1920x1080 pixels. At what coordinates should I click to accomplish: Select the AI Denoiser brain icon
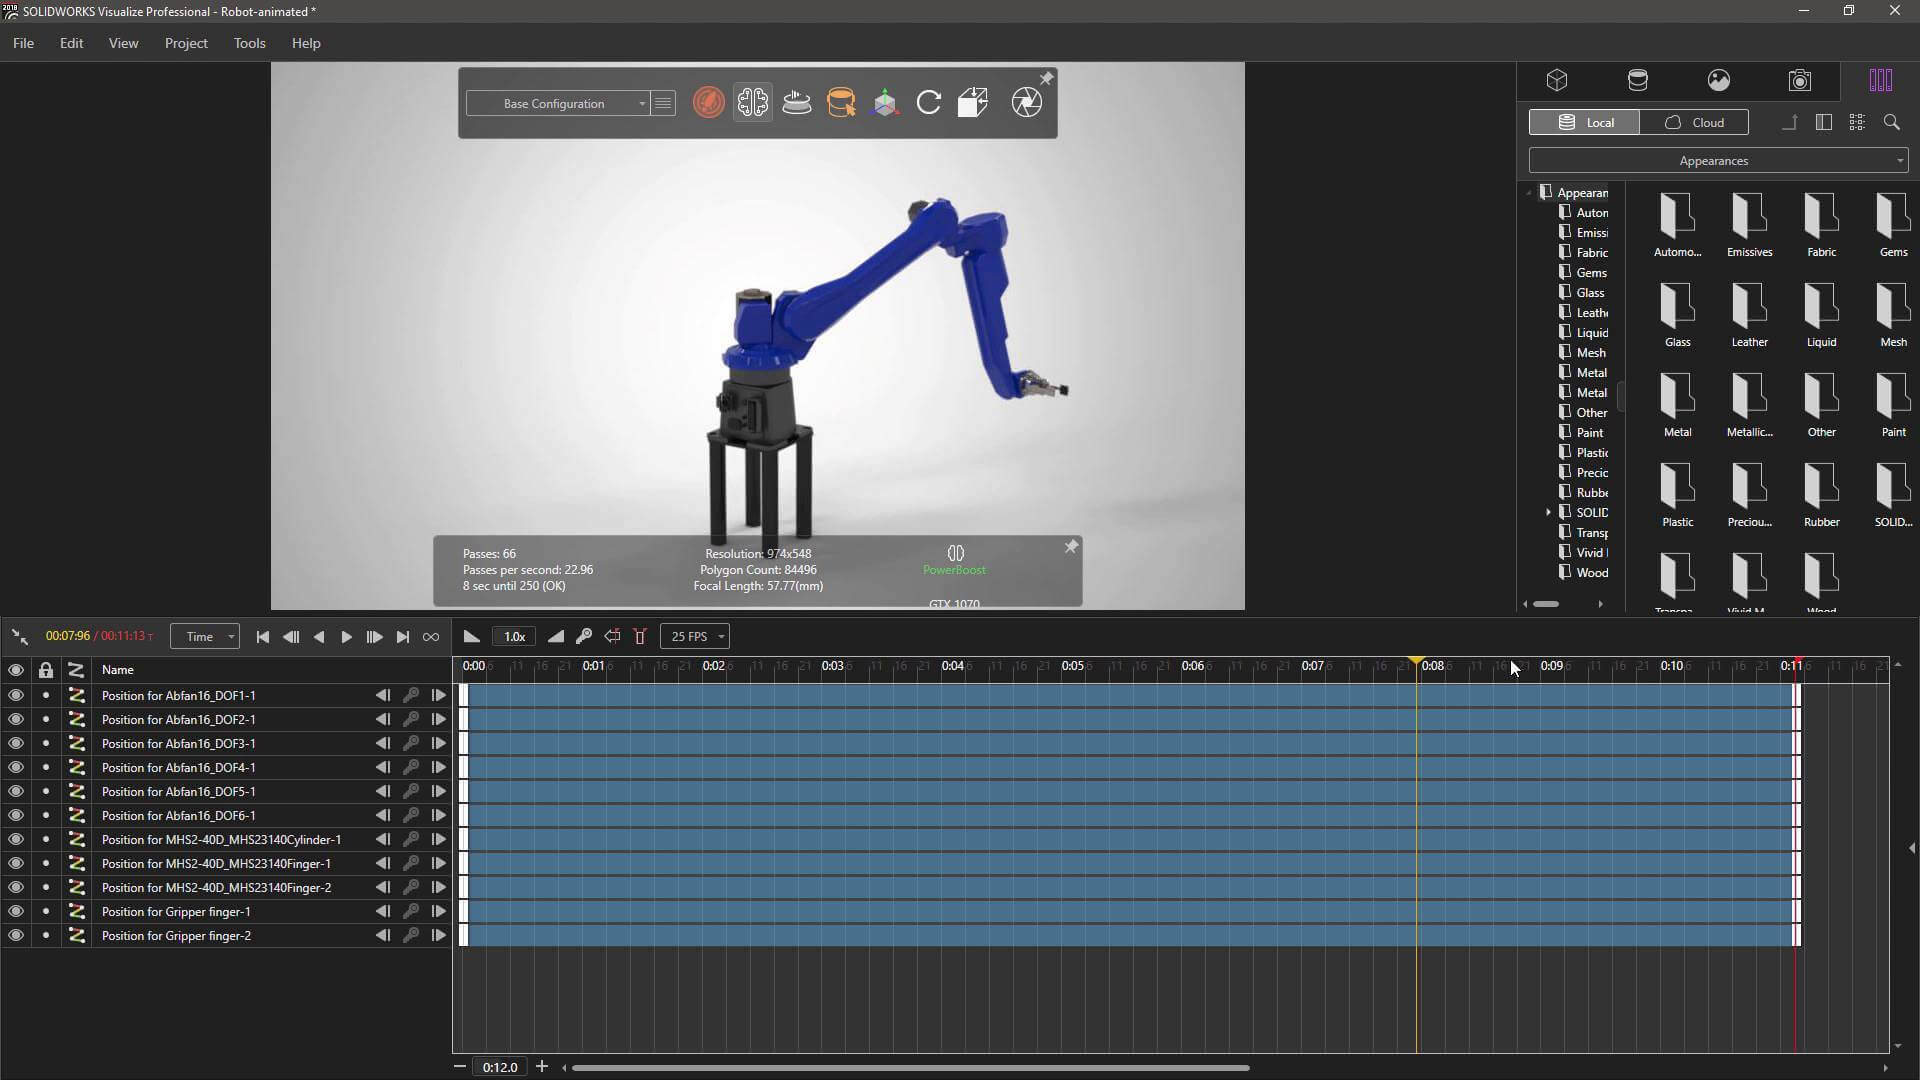coord(752,102)
